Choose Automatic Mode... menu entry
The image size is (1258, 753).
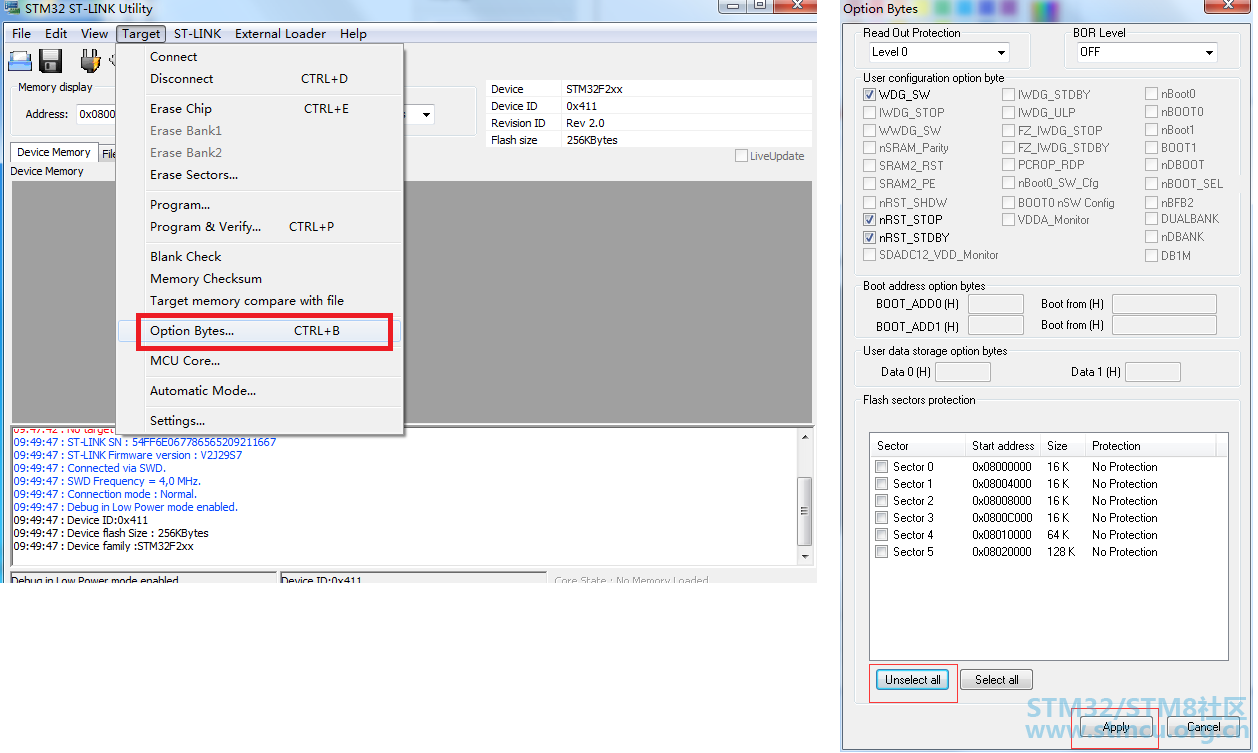coord(260,391)
